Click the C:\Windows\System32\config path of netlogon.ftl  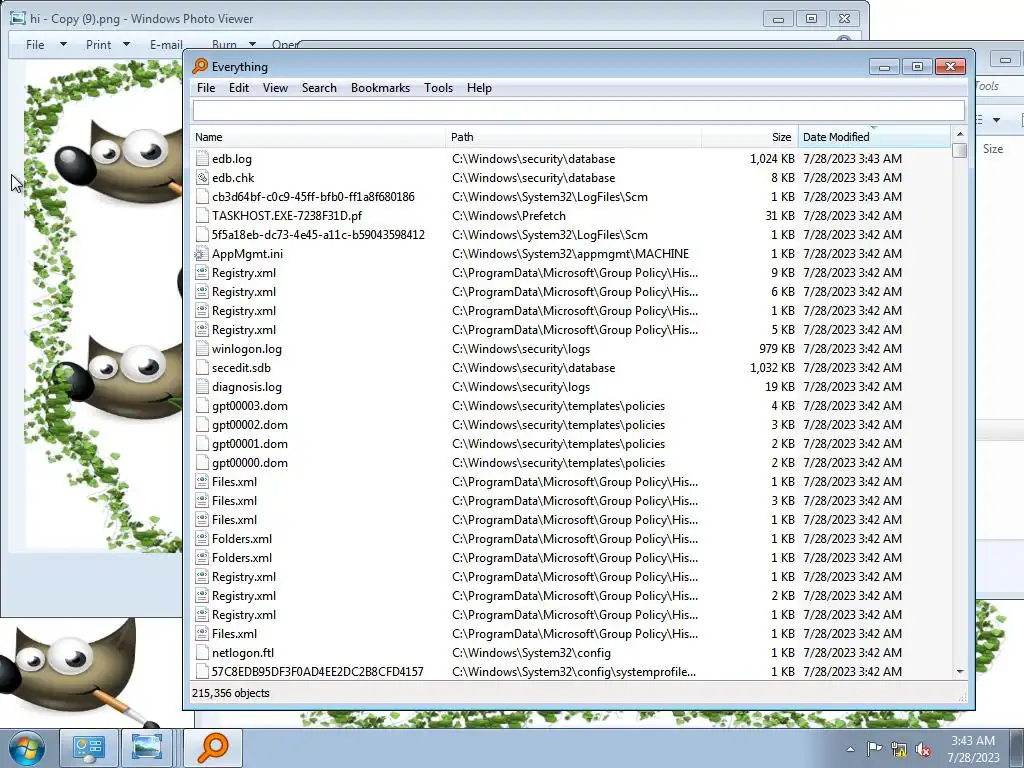coord(531,652)
